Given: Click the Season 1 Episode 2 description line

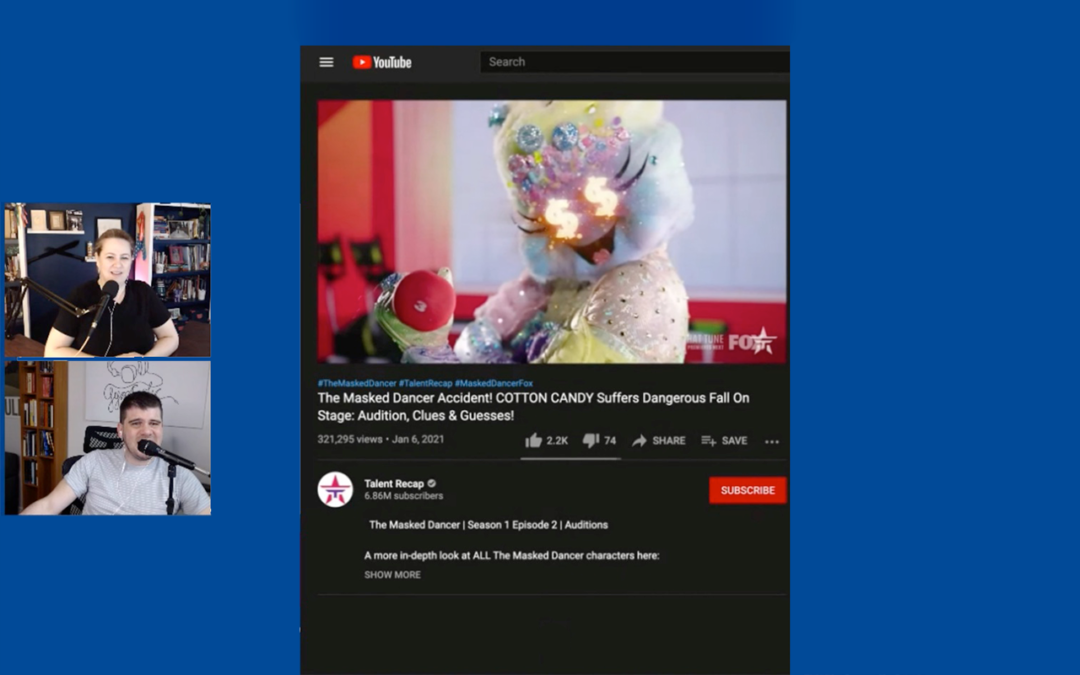Looking at the screenshot, I should point(488,525).
